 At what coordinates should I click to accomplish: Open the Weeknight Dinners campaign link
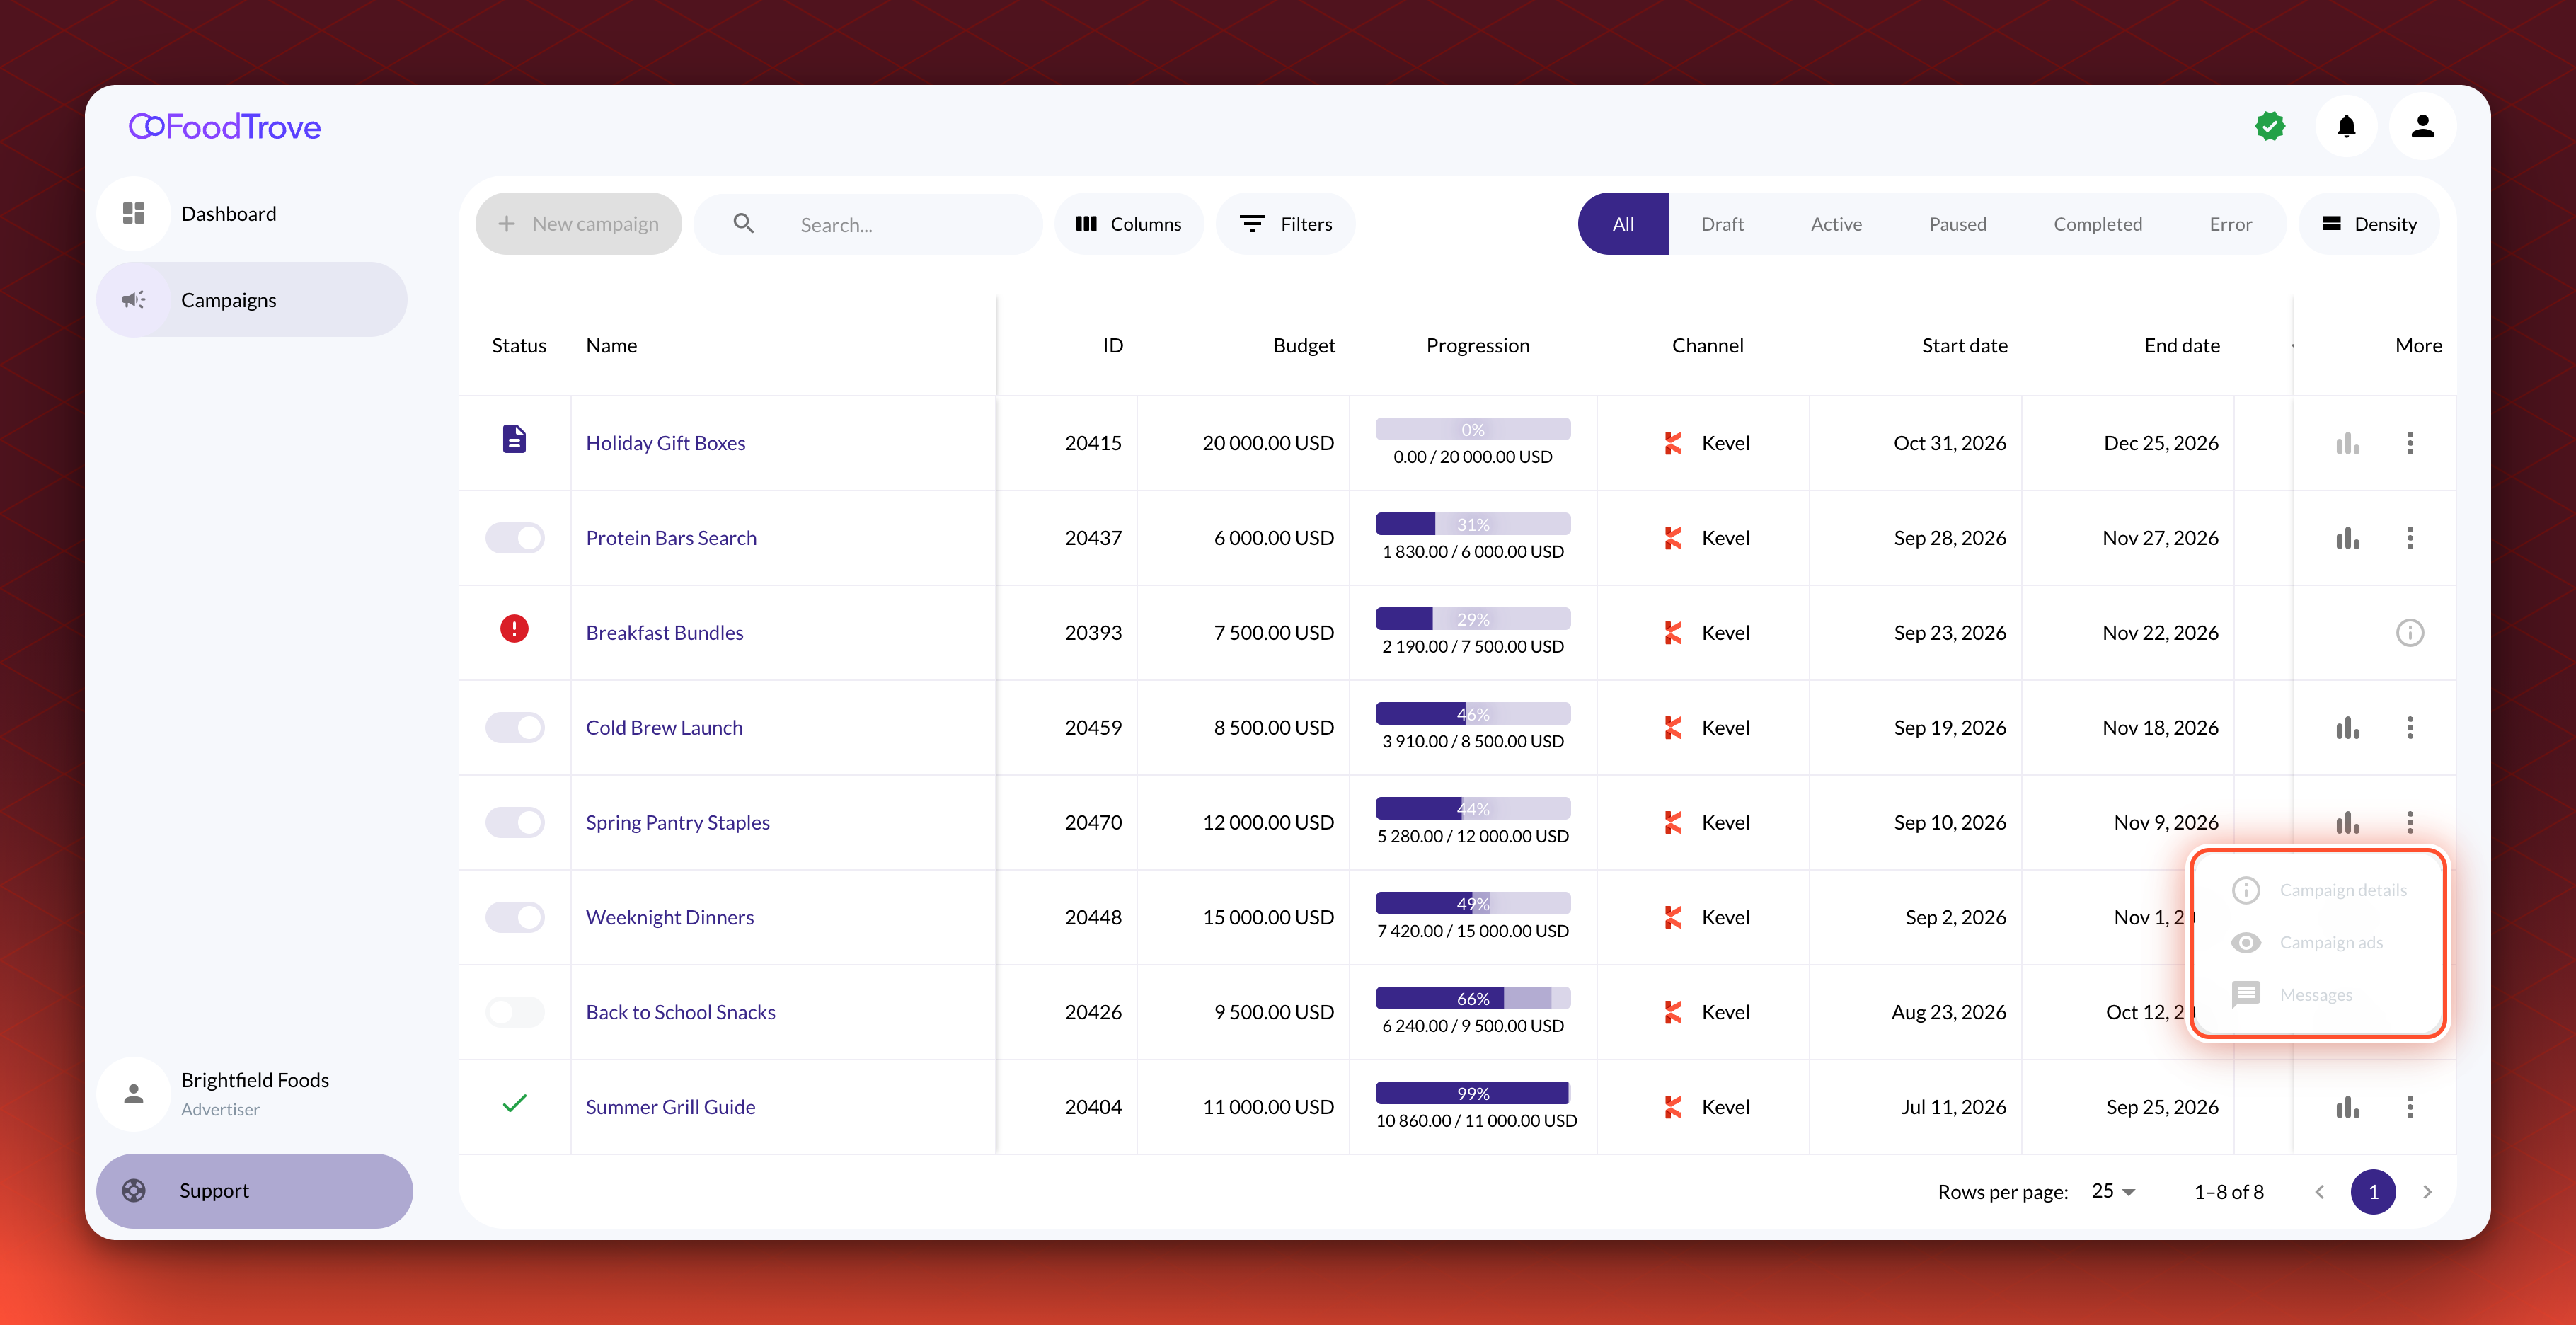coord(669,917)
